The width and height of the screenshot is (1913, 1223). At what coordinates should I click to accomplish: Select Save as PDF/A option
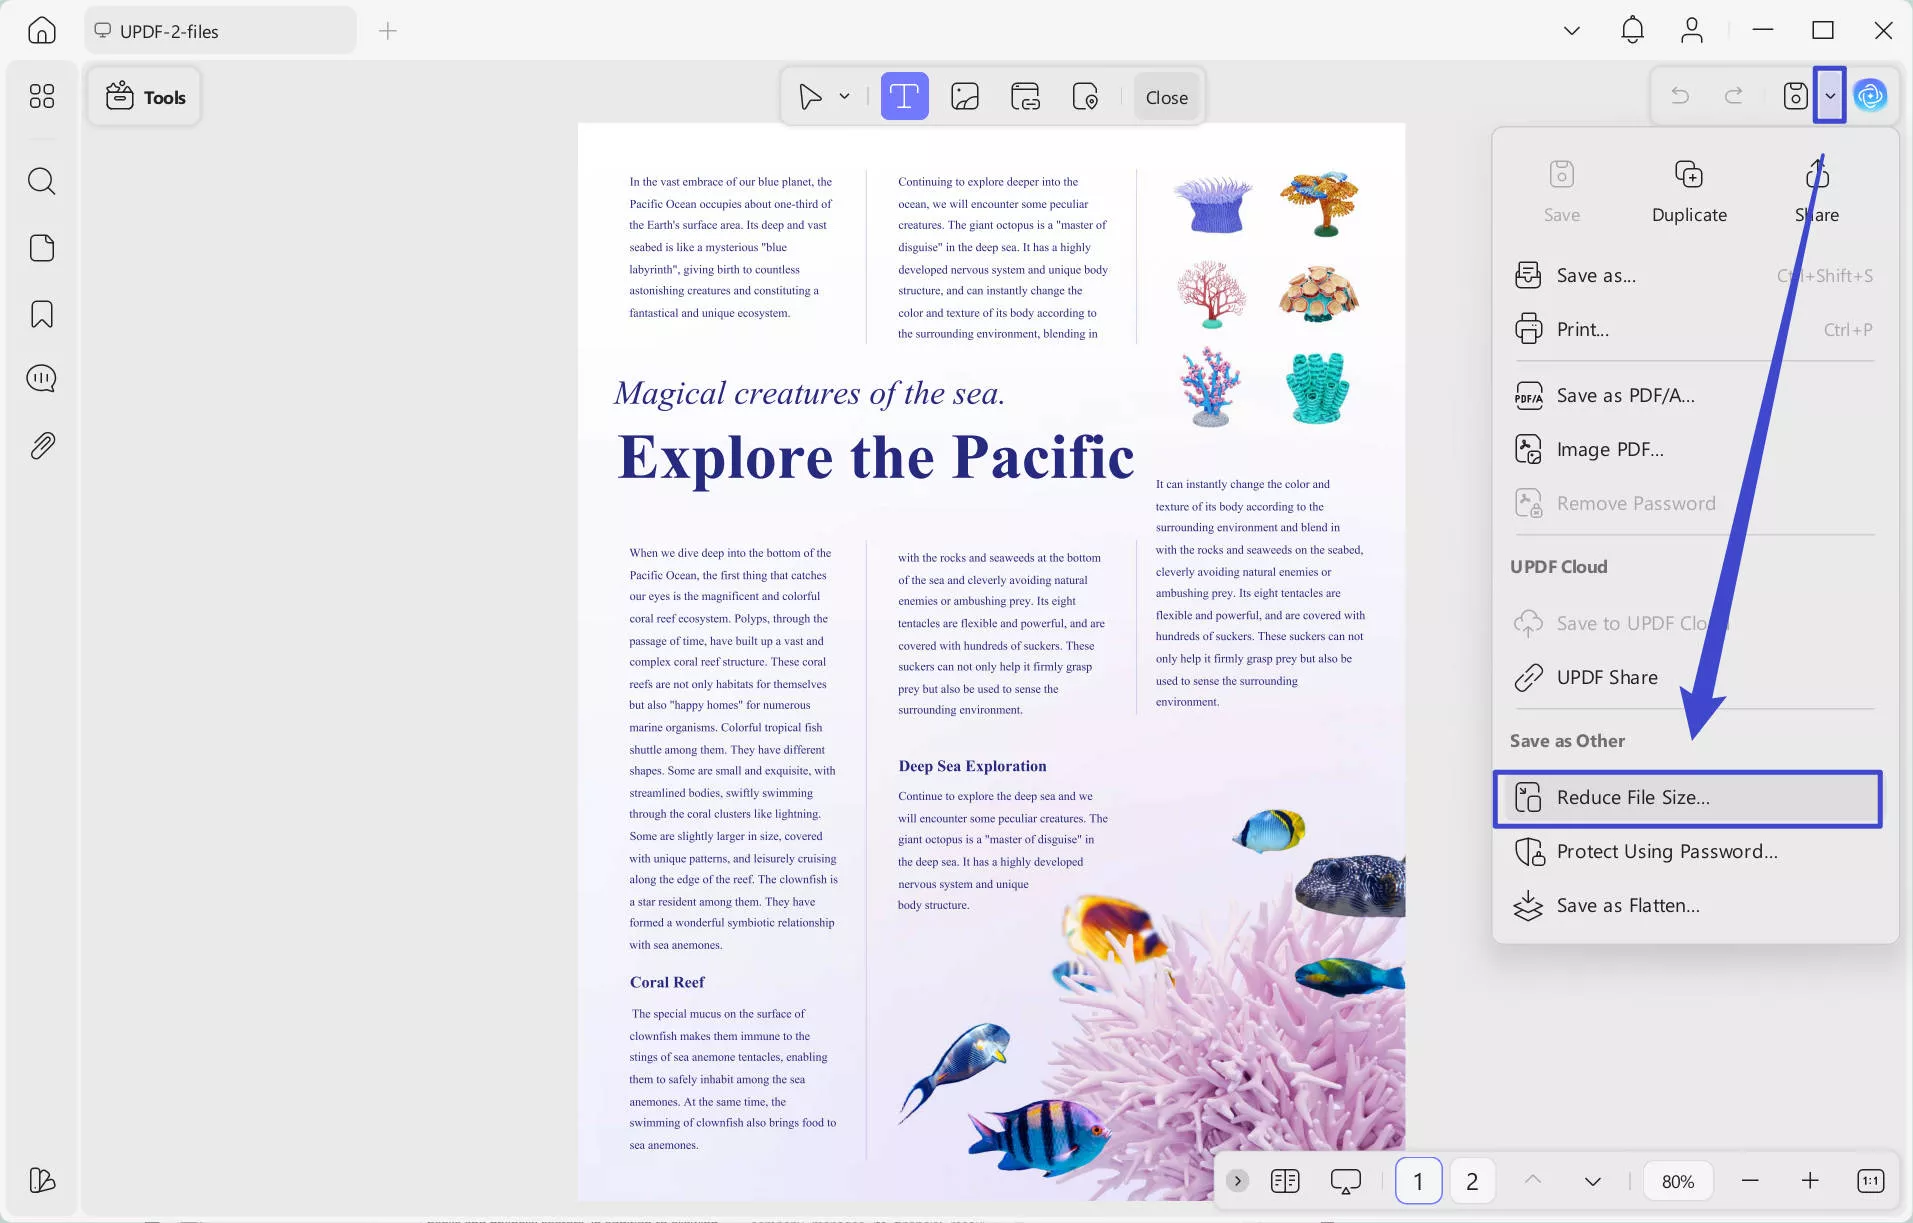tap(1625, 396)
